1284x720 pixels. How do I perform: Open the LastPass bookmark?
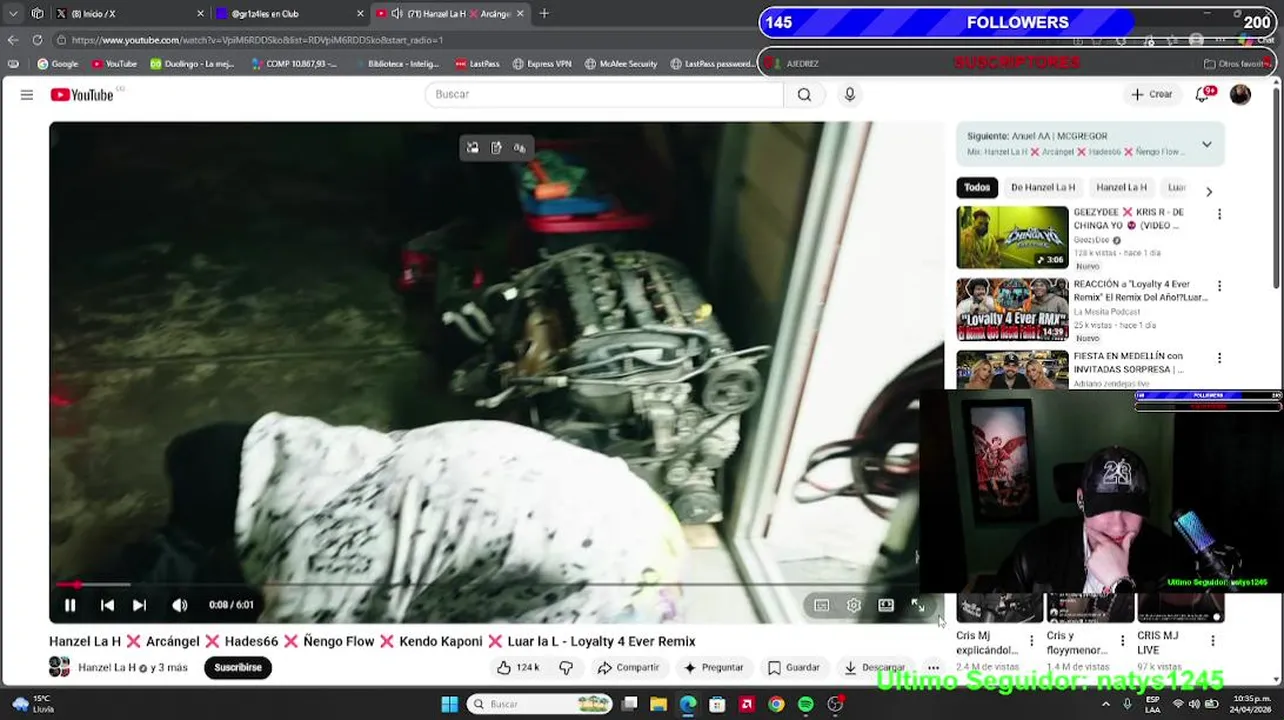[477, 64]
